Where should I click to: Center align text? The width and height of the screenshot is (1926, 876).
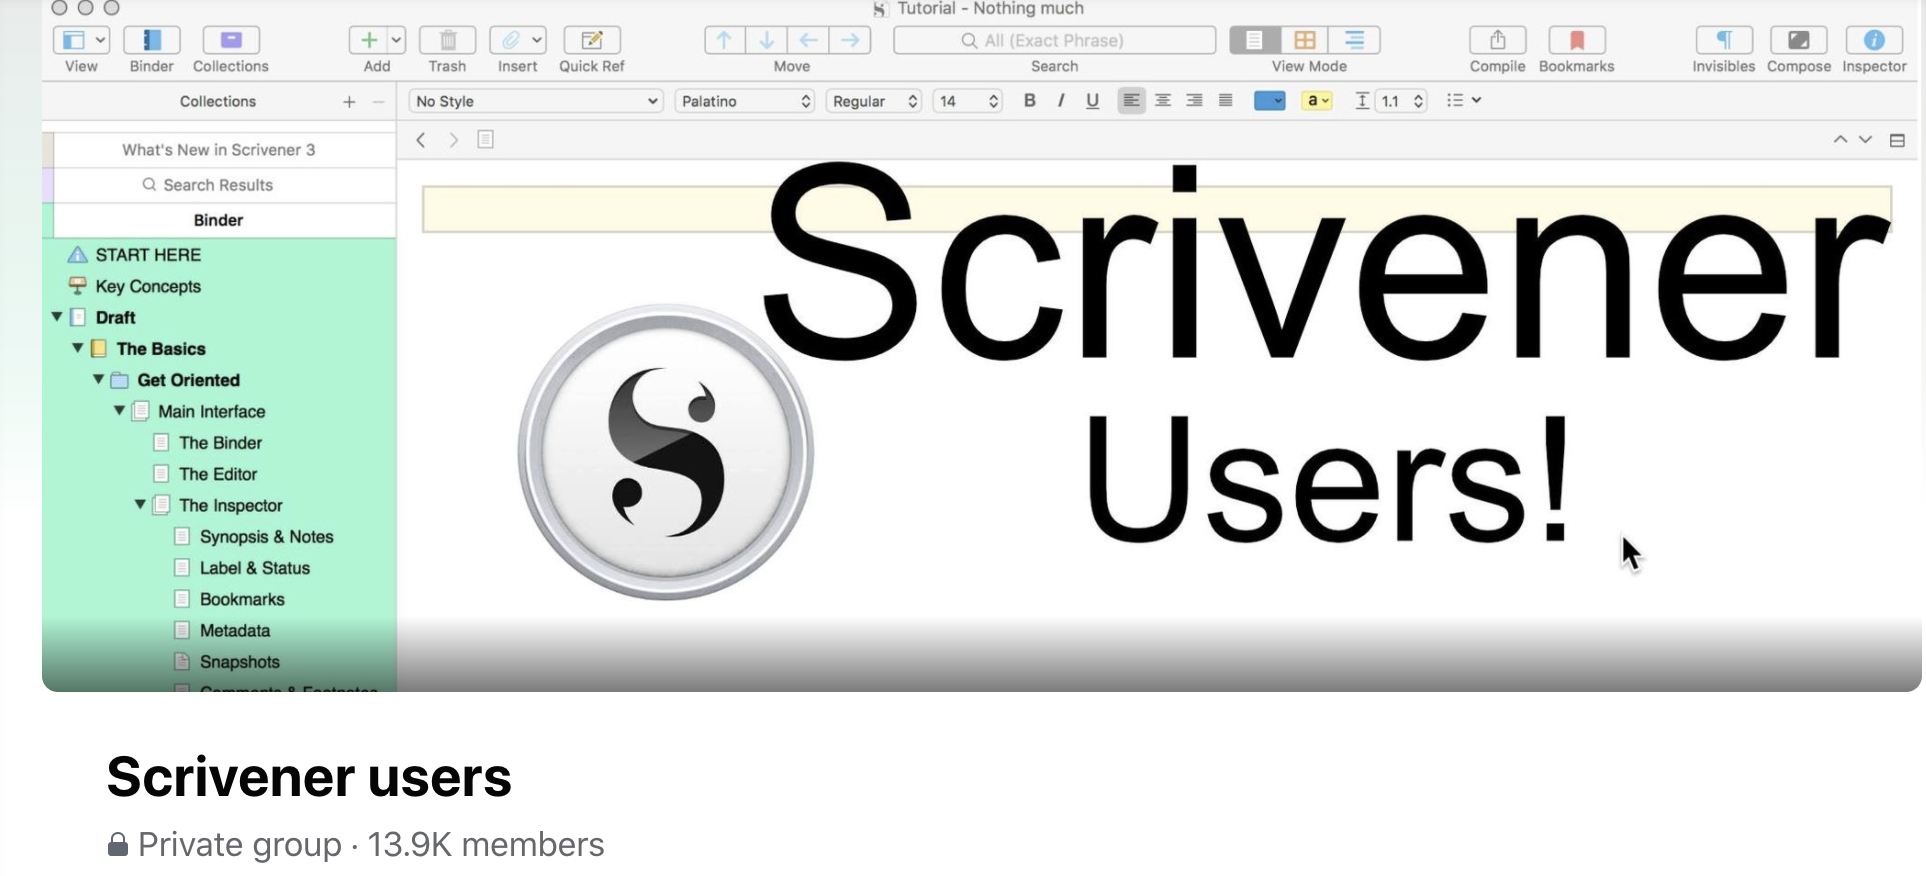click(x=1163, y=100)
